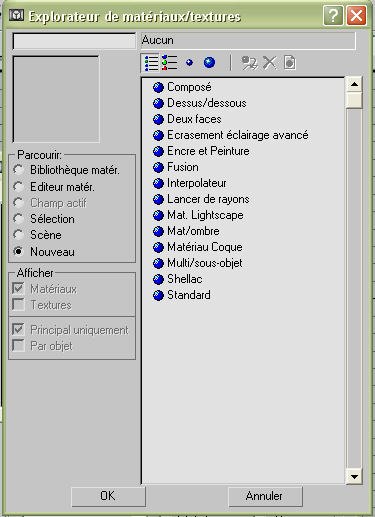375x517 pixels.
Task: Click the vertical scrollbar thumb
Action: point(354,100)
